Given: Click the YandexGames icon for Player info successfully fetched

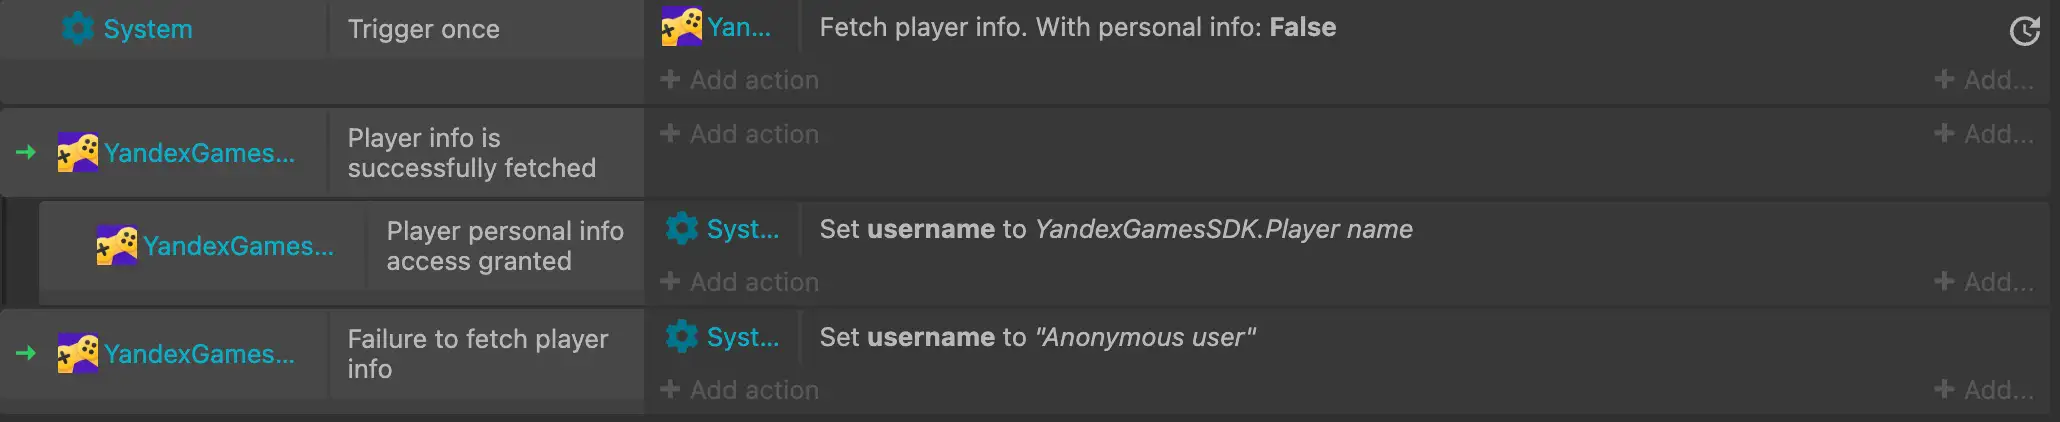Looking at the screenshot, I should (x=77, y=153).
